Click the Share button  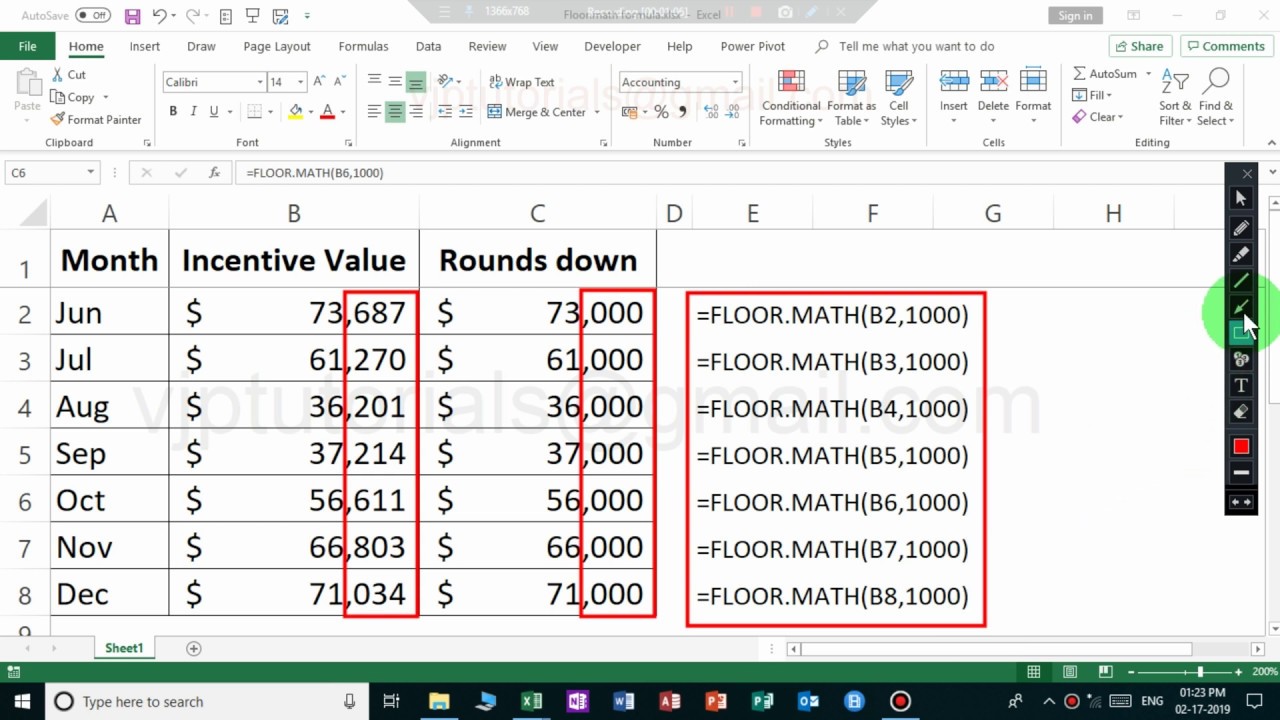(x=1139, y=46)
